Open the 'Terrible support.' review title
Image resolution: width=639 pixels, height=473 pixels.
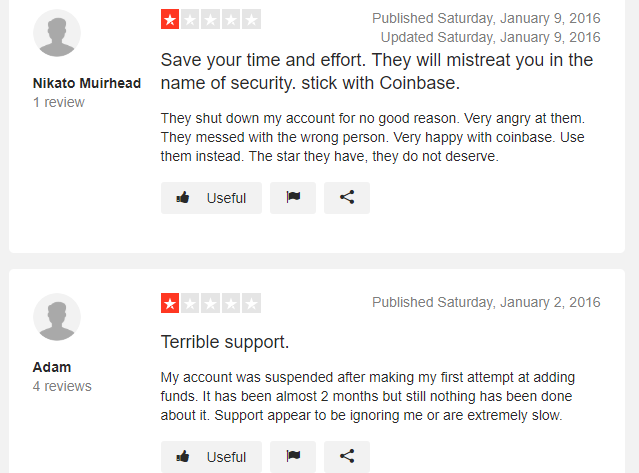225,342
